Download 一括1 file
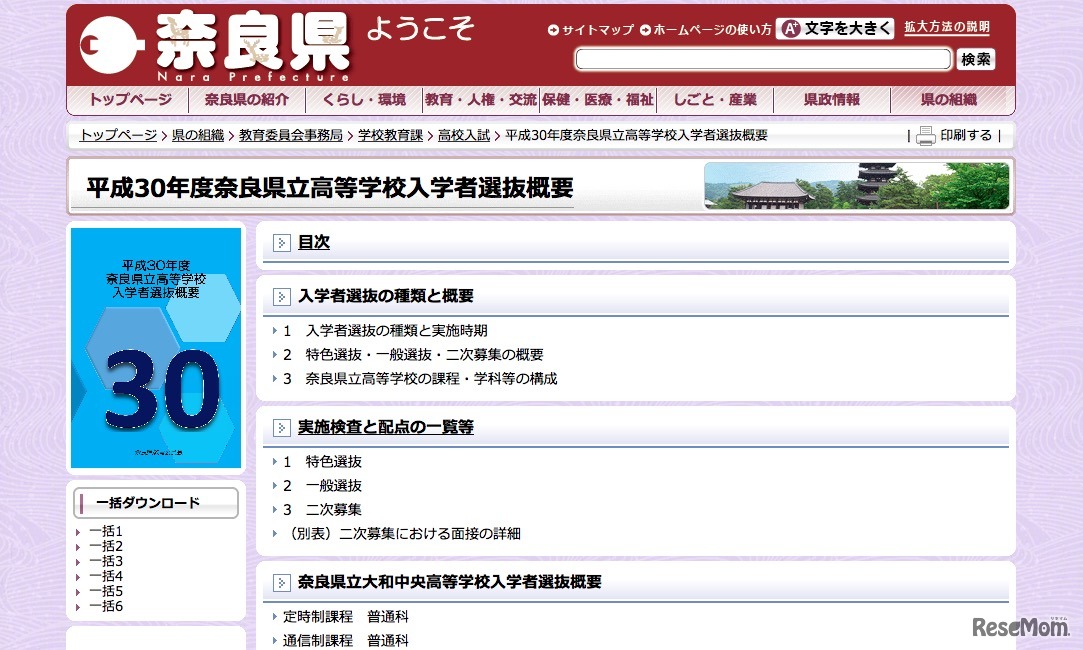Viewport: 1083px width, 650px height. (106, 531)
